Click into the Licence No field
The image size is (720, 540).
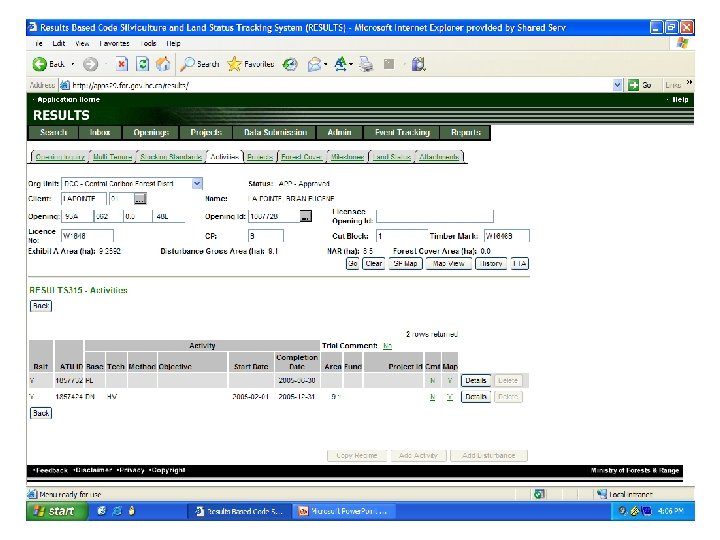(87, 236)
